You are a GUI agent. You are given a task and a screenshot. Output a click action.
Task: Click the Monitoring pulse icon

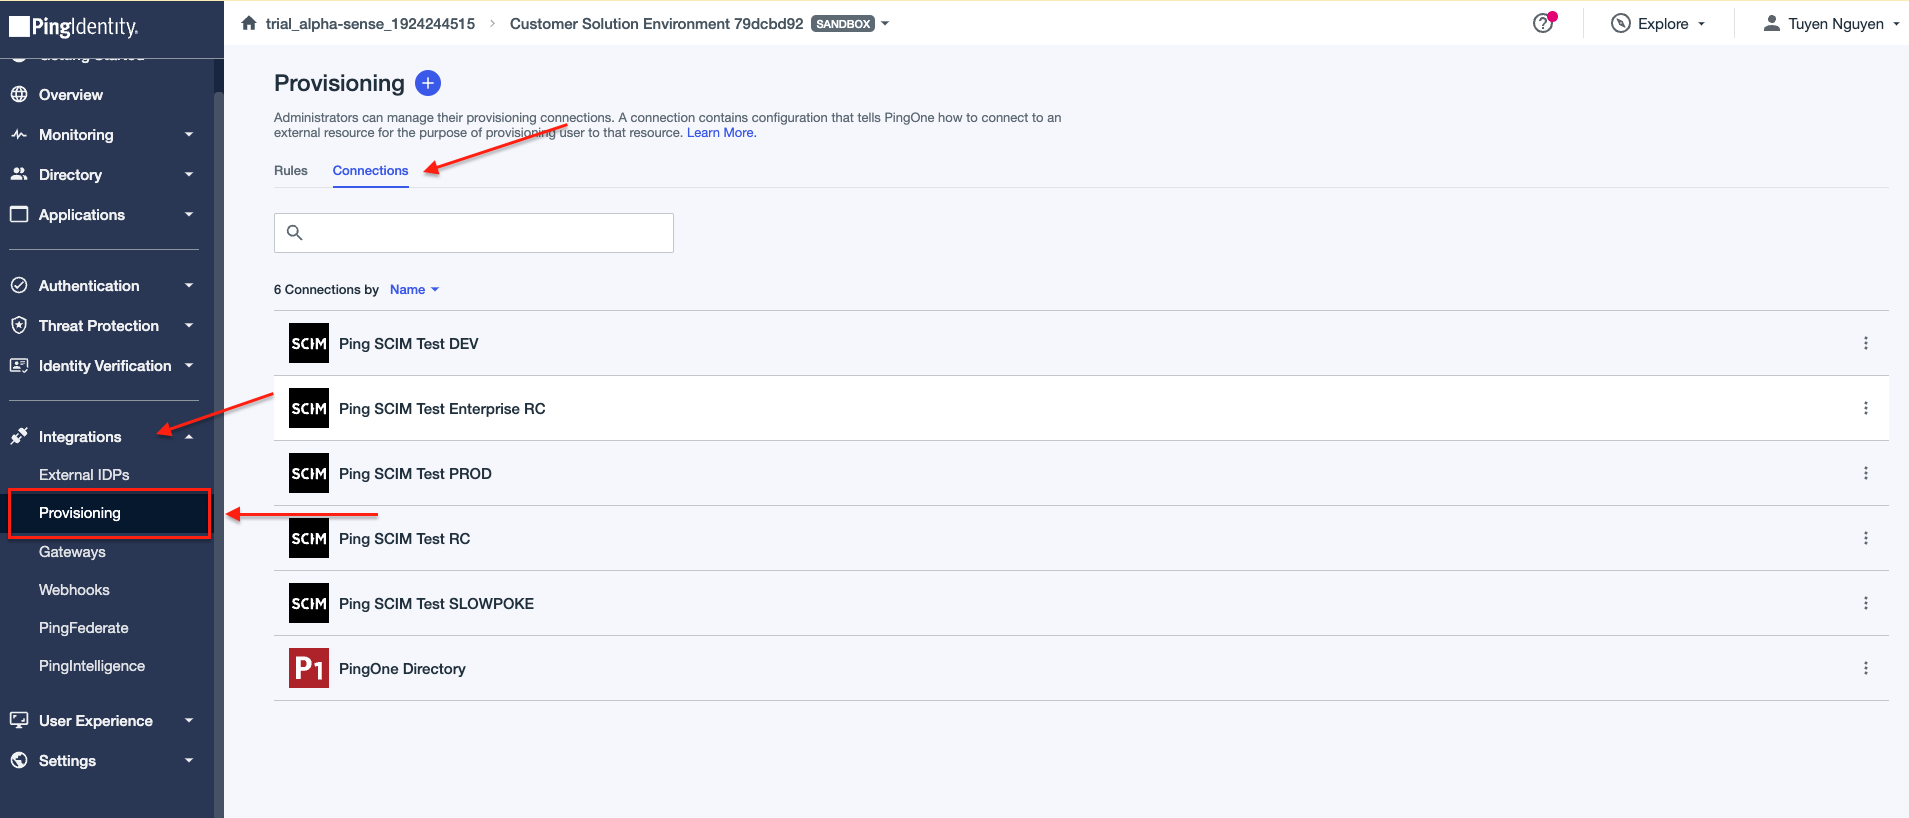point(19,134)
